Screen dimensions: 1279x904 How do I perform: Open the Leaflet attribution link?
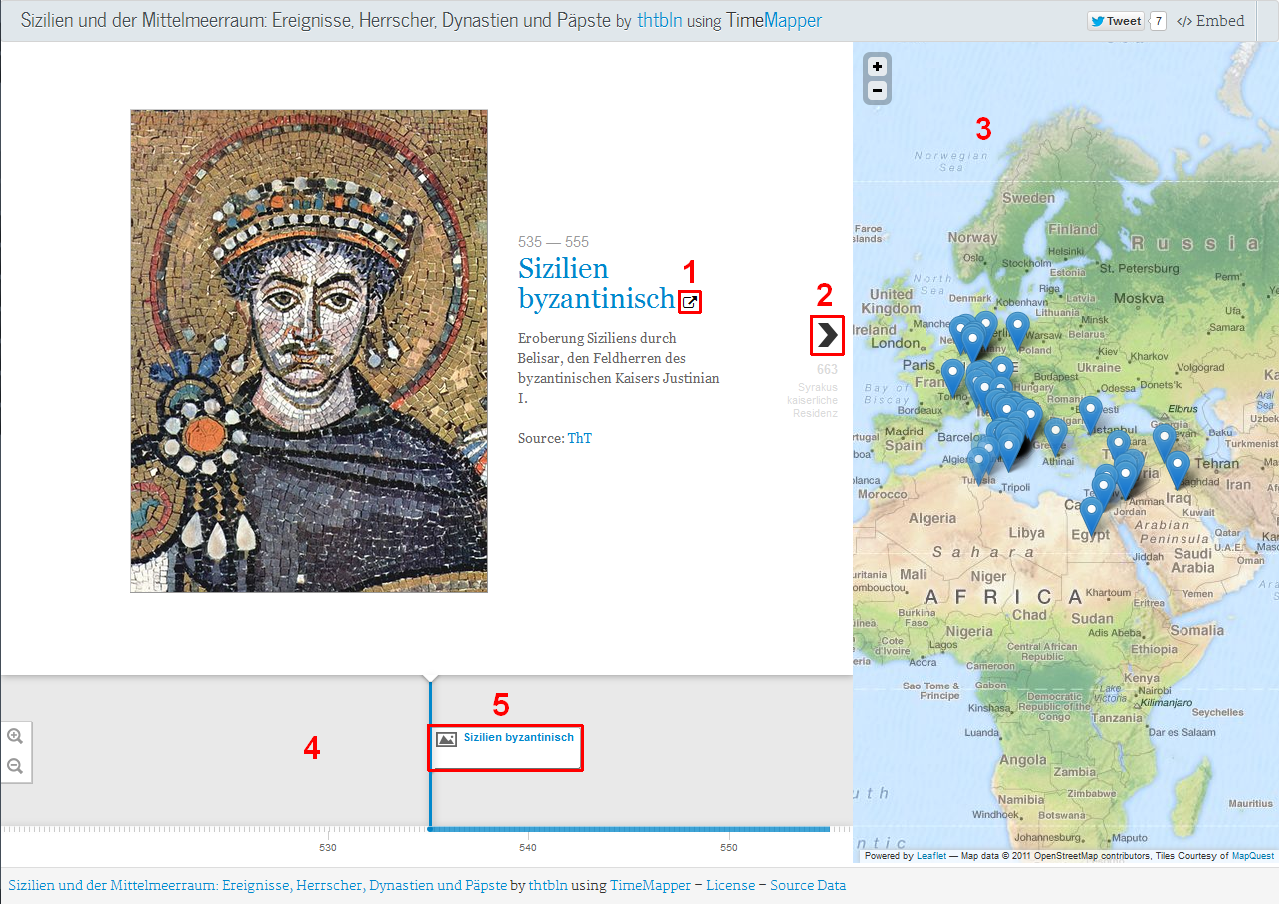[x=930, y=856]
